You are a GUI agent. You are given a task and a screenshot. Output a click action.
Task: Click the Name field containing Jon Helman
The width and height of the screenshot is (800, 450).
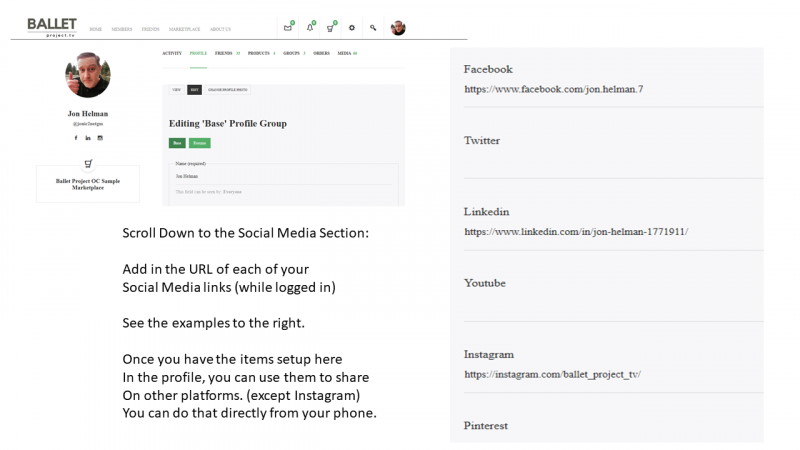(283, 177)
